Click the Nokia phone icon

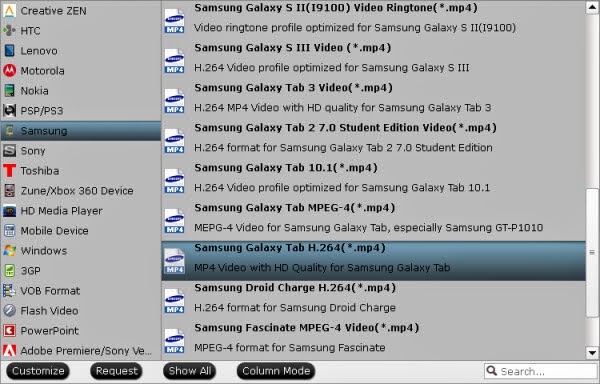tap(9, 91)
